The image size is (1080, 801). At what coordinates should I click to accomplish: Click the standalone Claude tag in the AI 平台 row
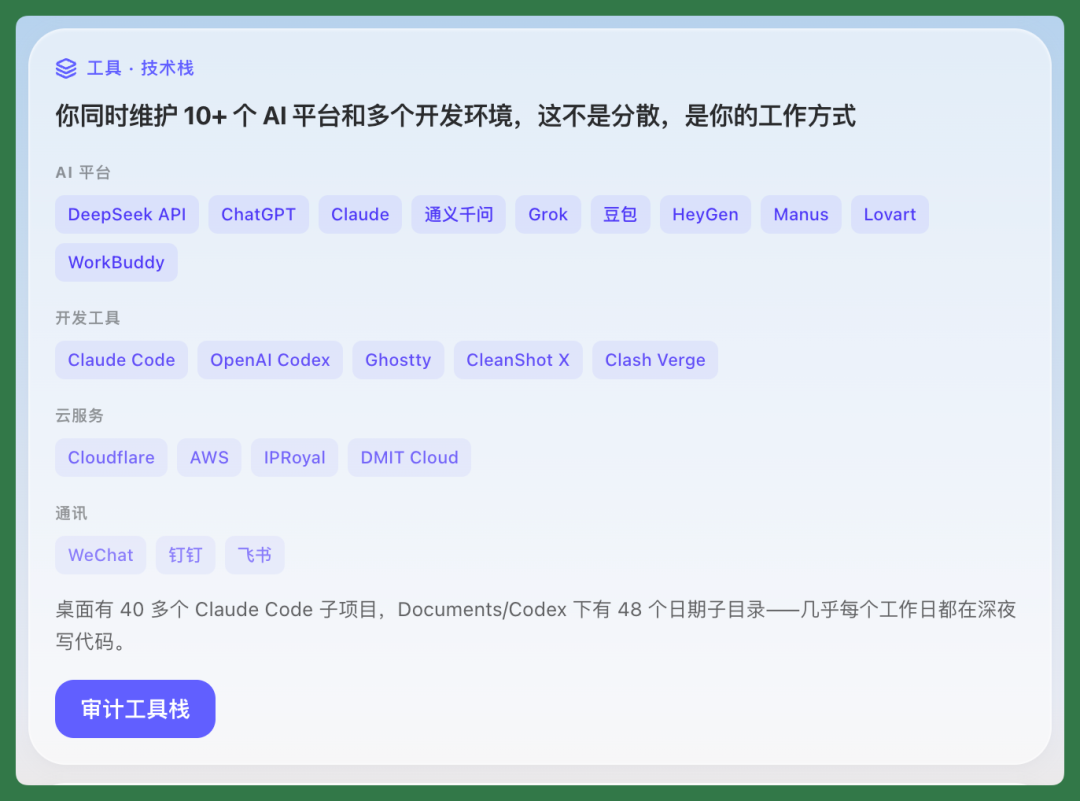360,214
